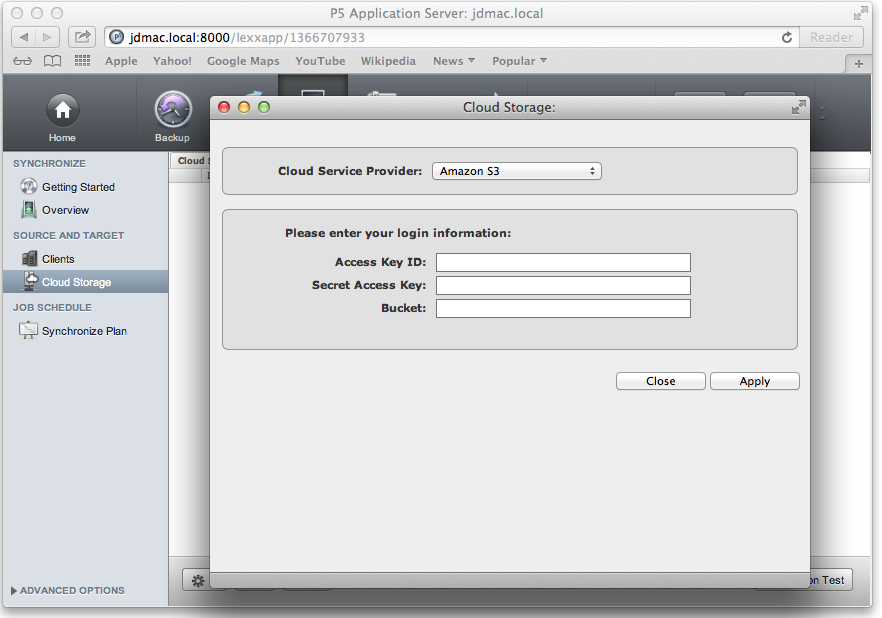This screenshot has width=882, height=618.
Task: Click the Clients sidebar icon
Action: [29, 259]
